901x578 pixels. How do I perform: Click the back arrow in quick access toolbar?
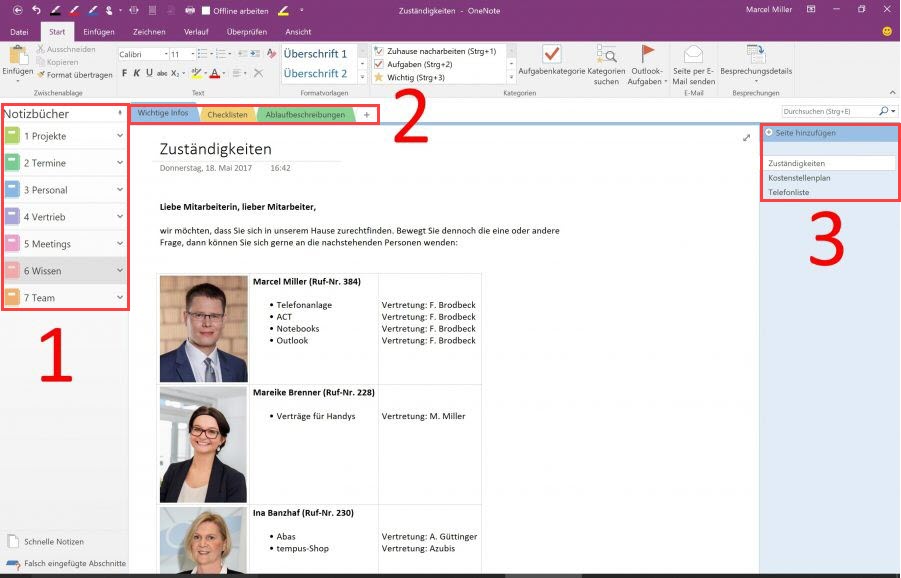pos(18,10)
